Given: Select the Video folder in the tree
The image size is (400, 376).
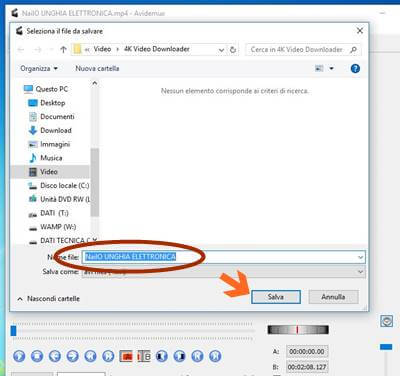Looking at the screenshot, I should coord(49,172).
